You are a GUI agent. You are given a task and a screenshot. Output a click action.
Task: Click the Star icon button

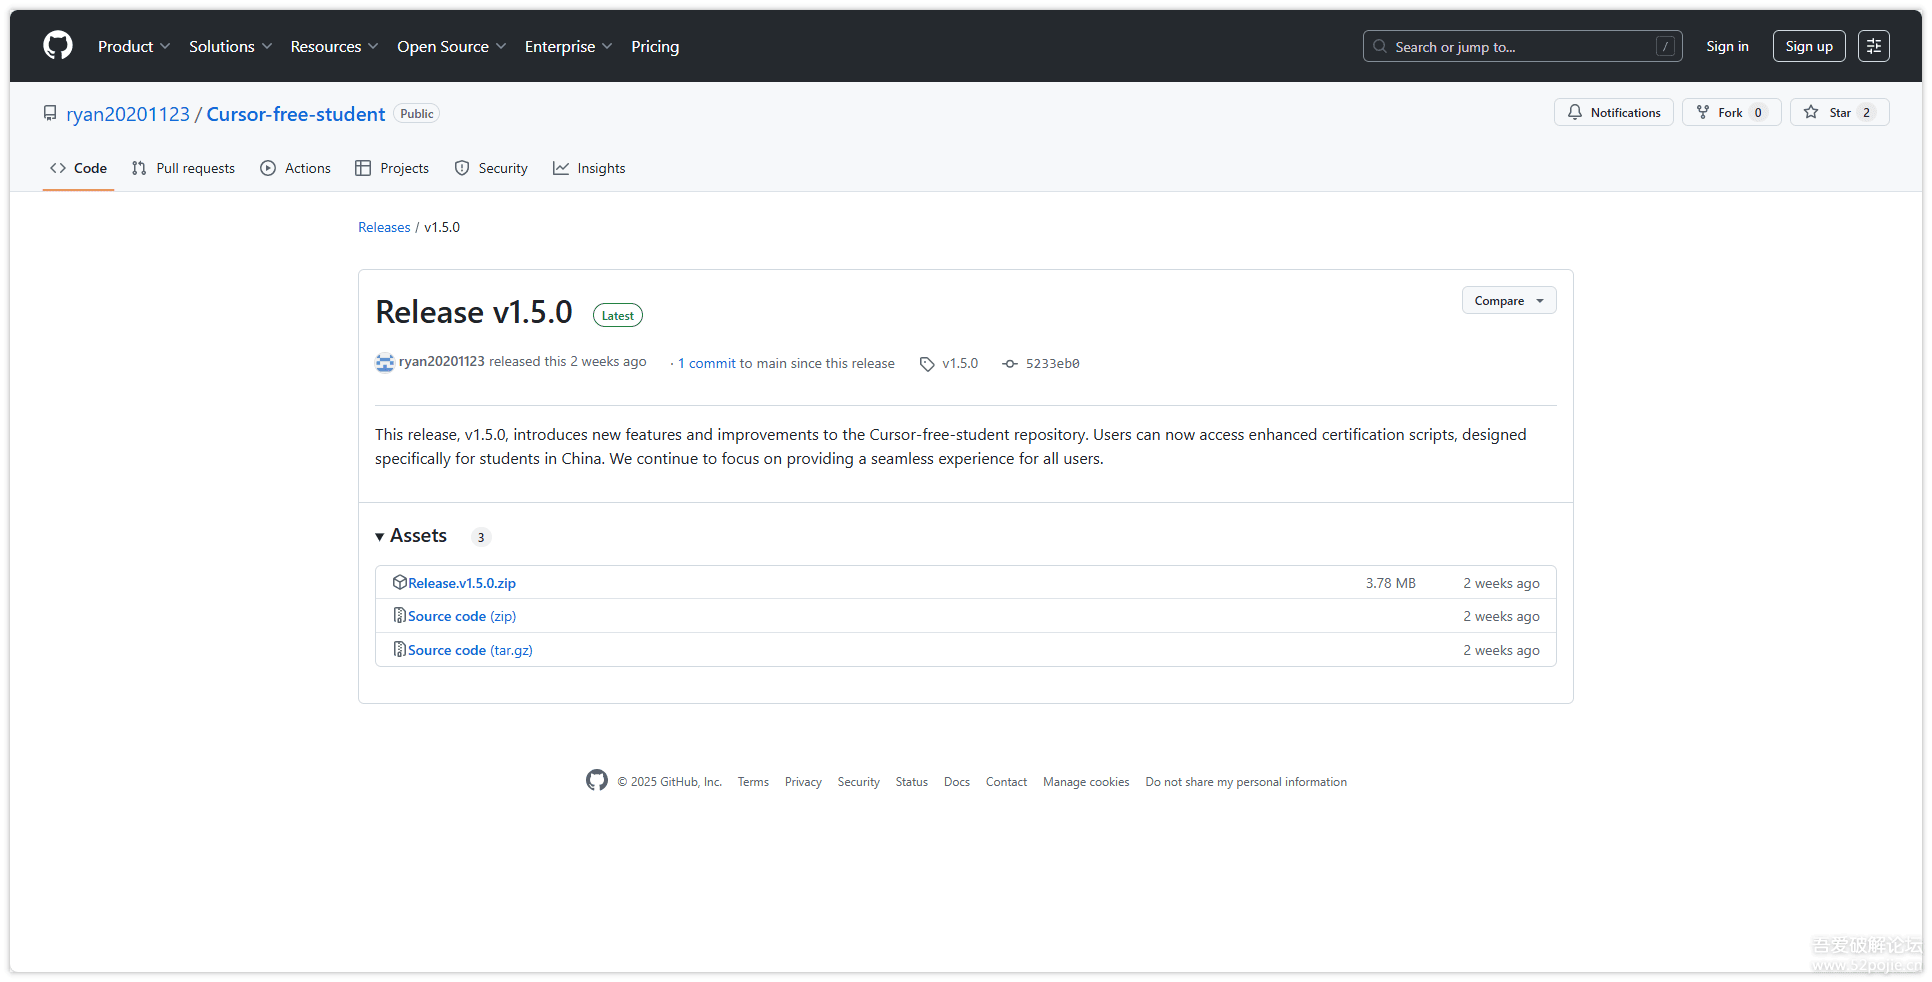click(x=1811, y=113)
